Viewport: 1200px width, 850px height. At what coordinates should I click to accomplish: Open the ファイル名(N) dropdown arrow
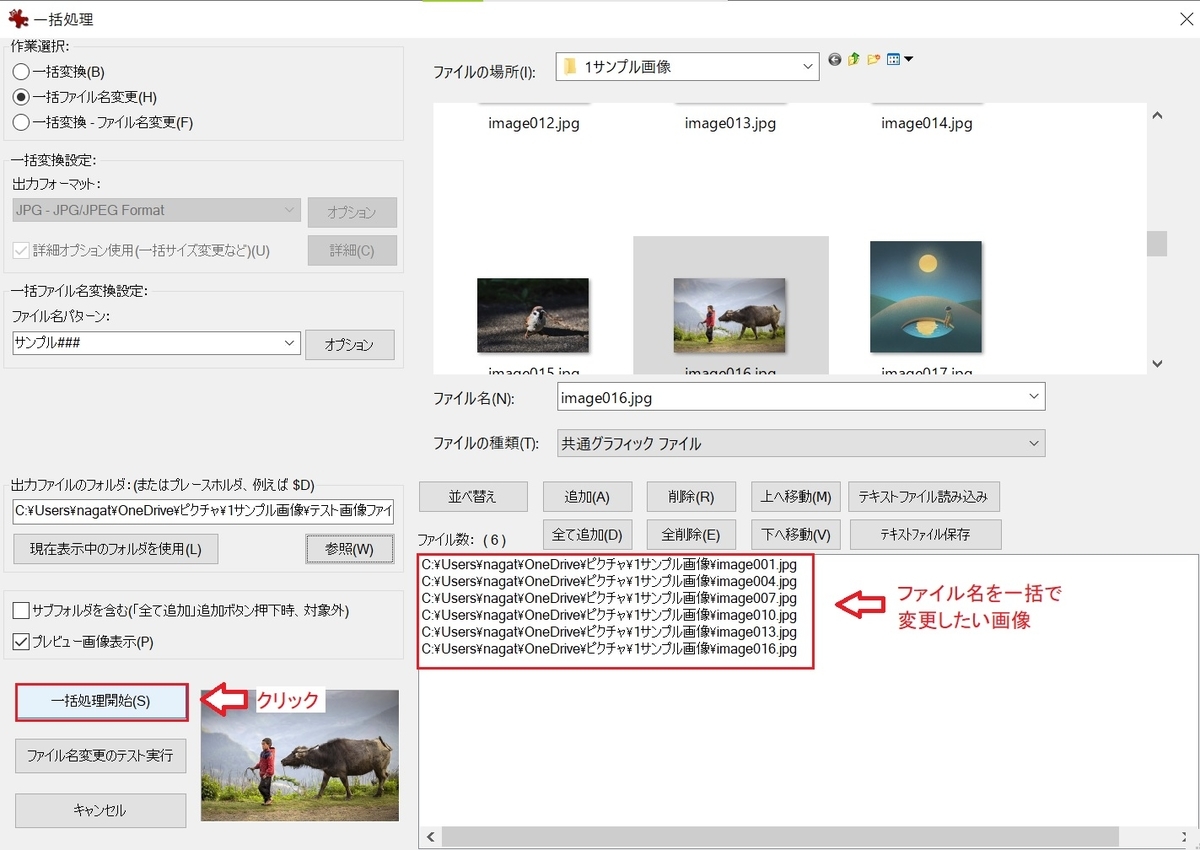point(1034,397)
